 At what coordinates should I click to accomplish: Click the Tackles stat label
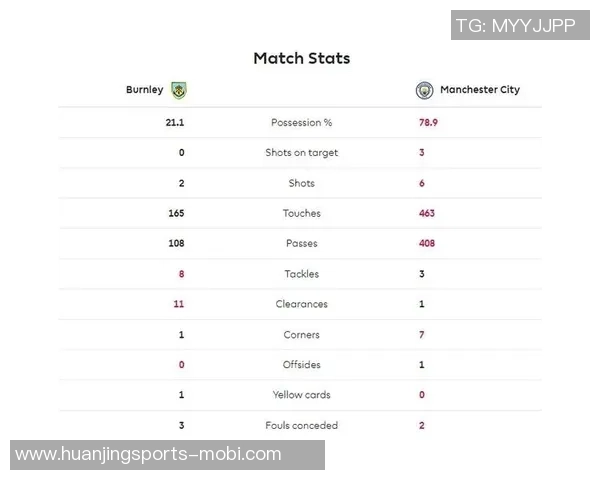301,274
